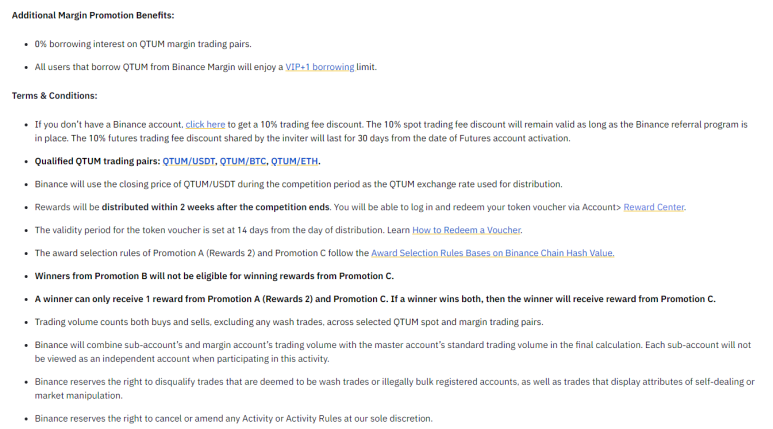Image resolution: width=773 pixels, height=429 pixels.
Task: Click the closing price of QTUM/USDT sentence
Action: pyautogui.click(x=298, y=184)
